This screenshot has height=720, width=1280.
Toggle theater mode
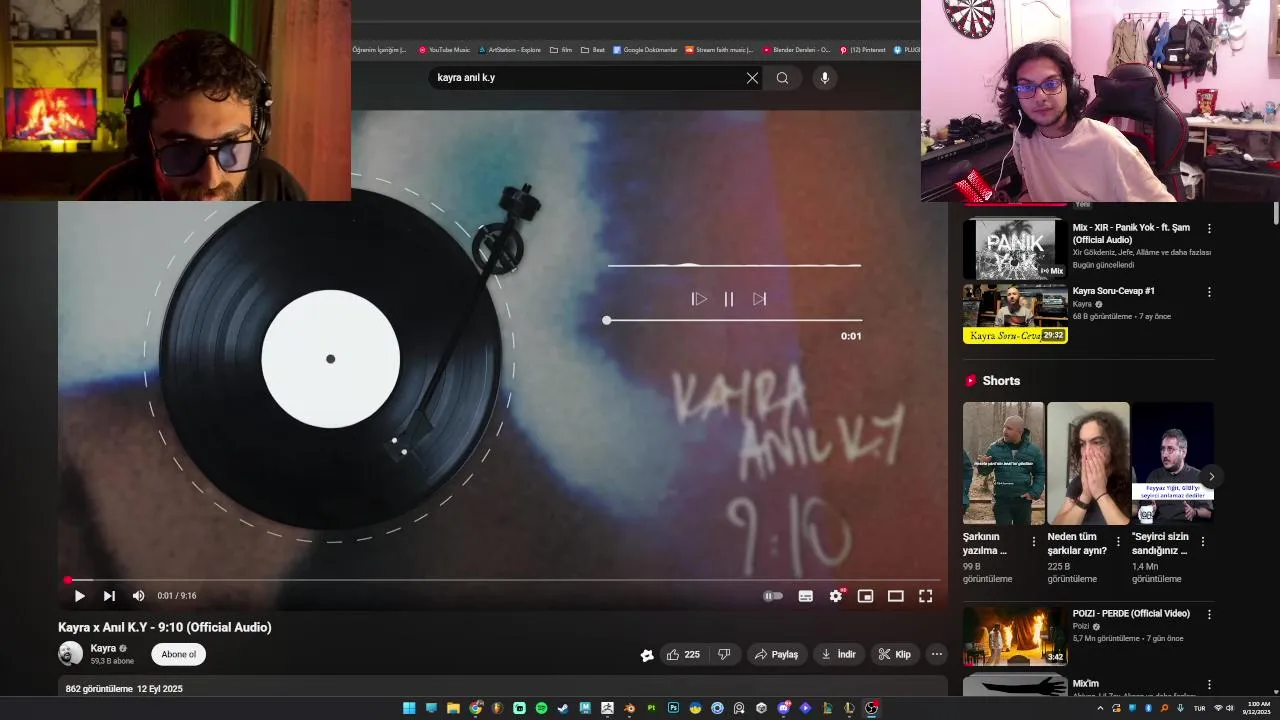point(896,596)
